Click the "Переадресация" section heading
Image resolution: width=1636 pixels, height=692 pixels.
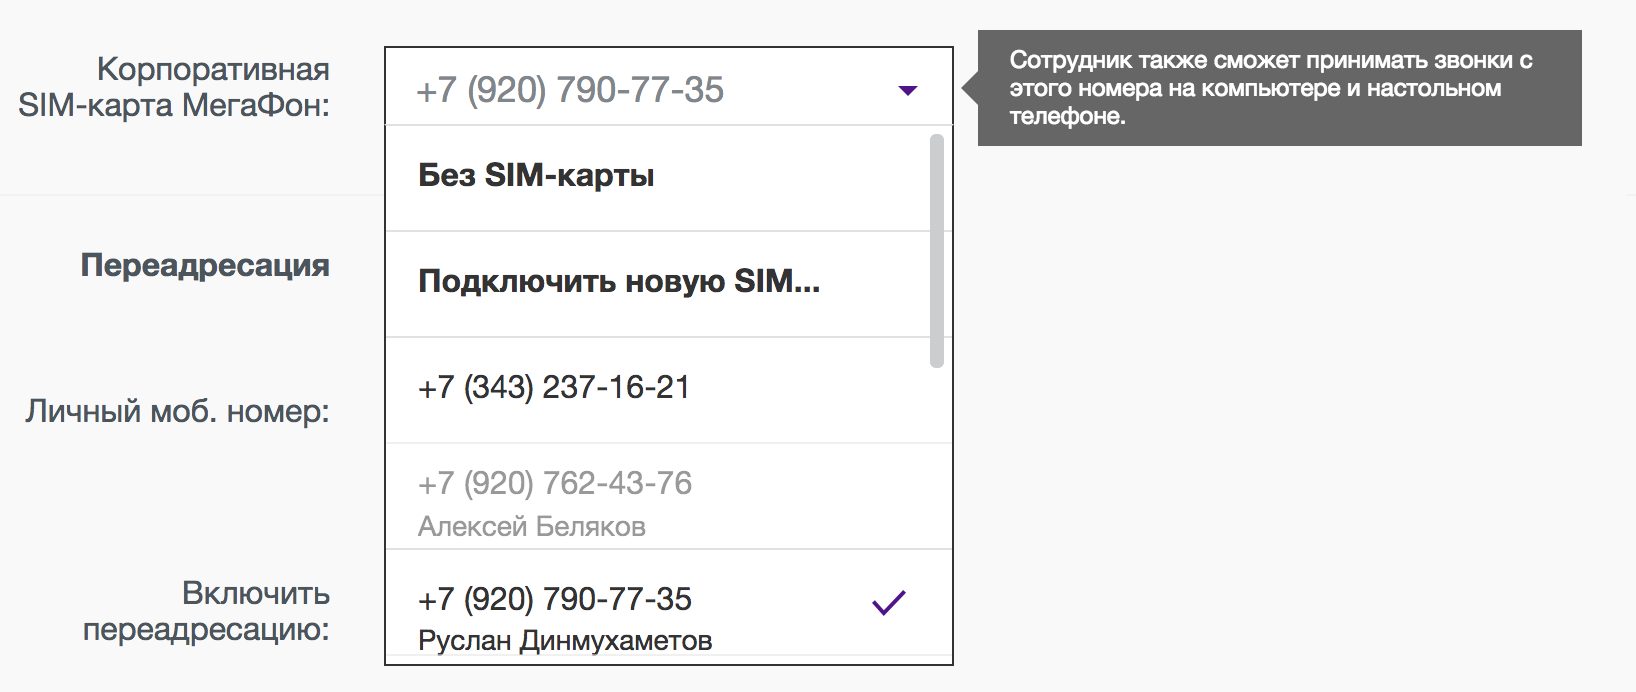(205, 266)
